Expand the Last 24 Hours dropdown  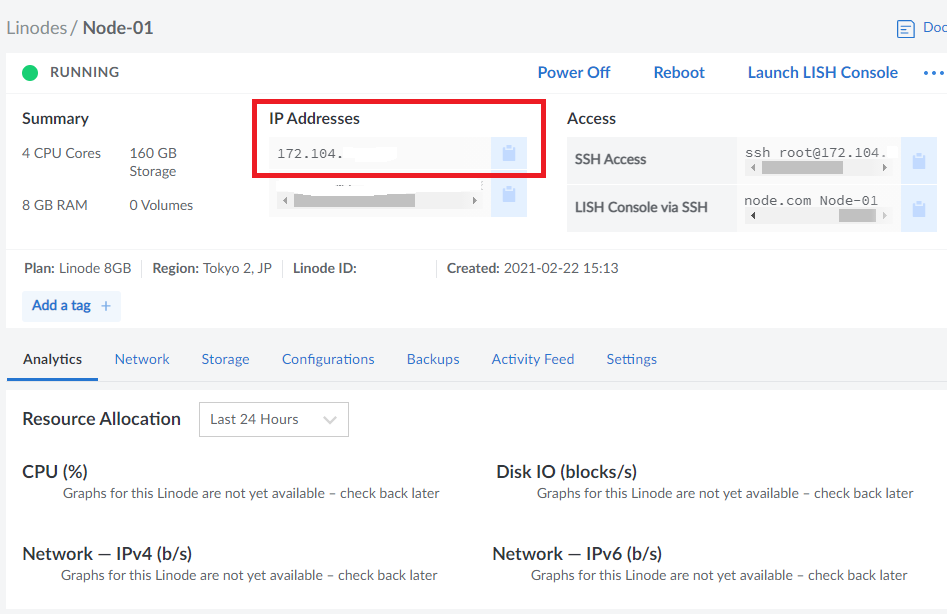pos(274,420)
